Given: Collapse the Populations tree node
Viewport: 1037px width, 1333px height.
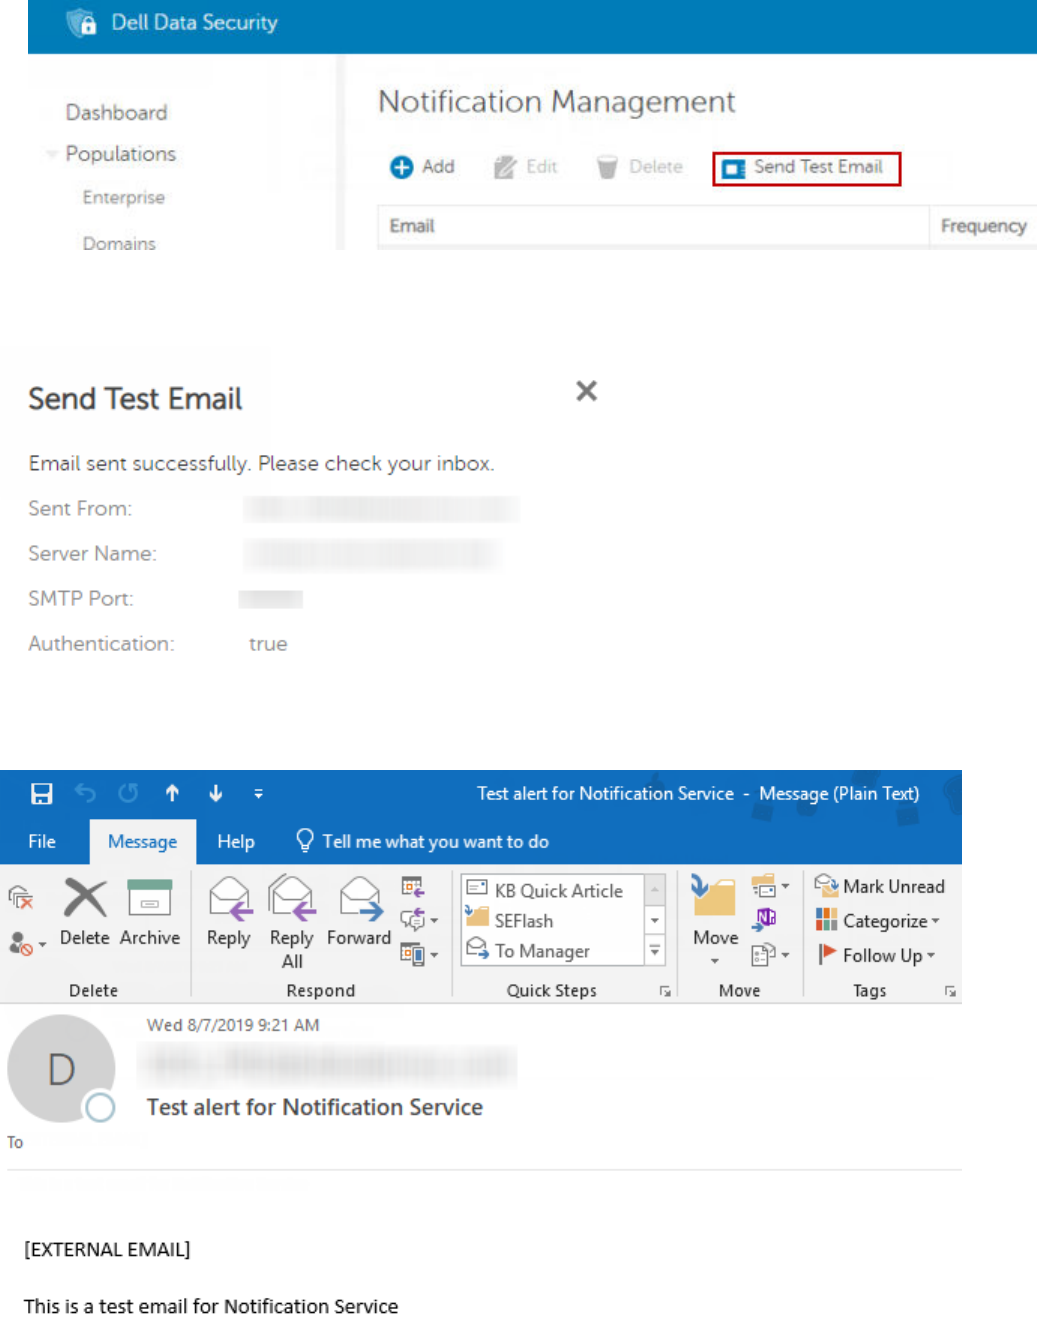Looking at the screenshot, I should pyautogui.click(x=50, y=154).
